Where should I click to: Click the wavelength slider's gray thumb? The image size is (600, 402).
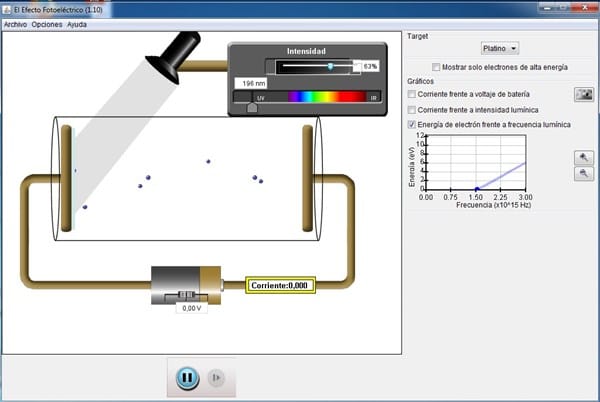pyautogui.click(x=251, y=107)
